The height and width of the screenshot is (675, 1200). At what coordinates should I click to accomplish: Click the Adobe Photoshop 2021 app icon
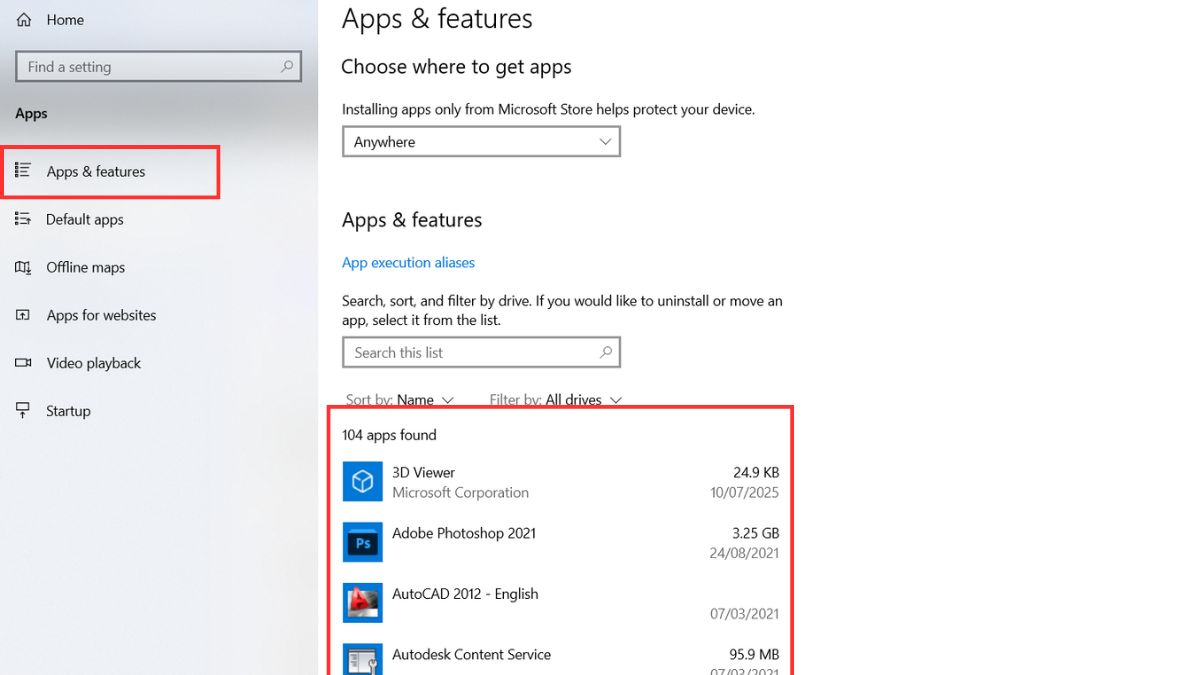coord(362,543)
